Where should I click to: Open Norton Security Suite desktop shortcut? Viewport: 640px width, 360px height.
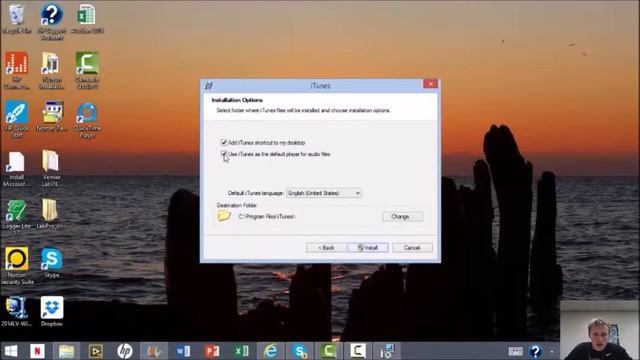[x=17, y=266]
